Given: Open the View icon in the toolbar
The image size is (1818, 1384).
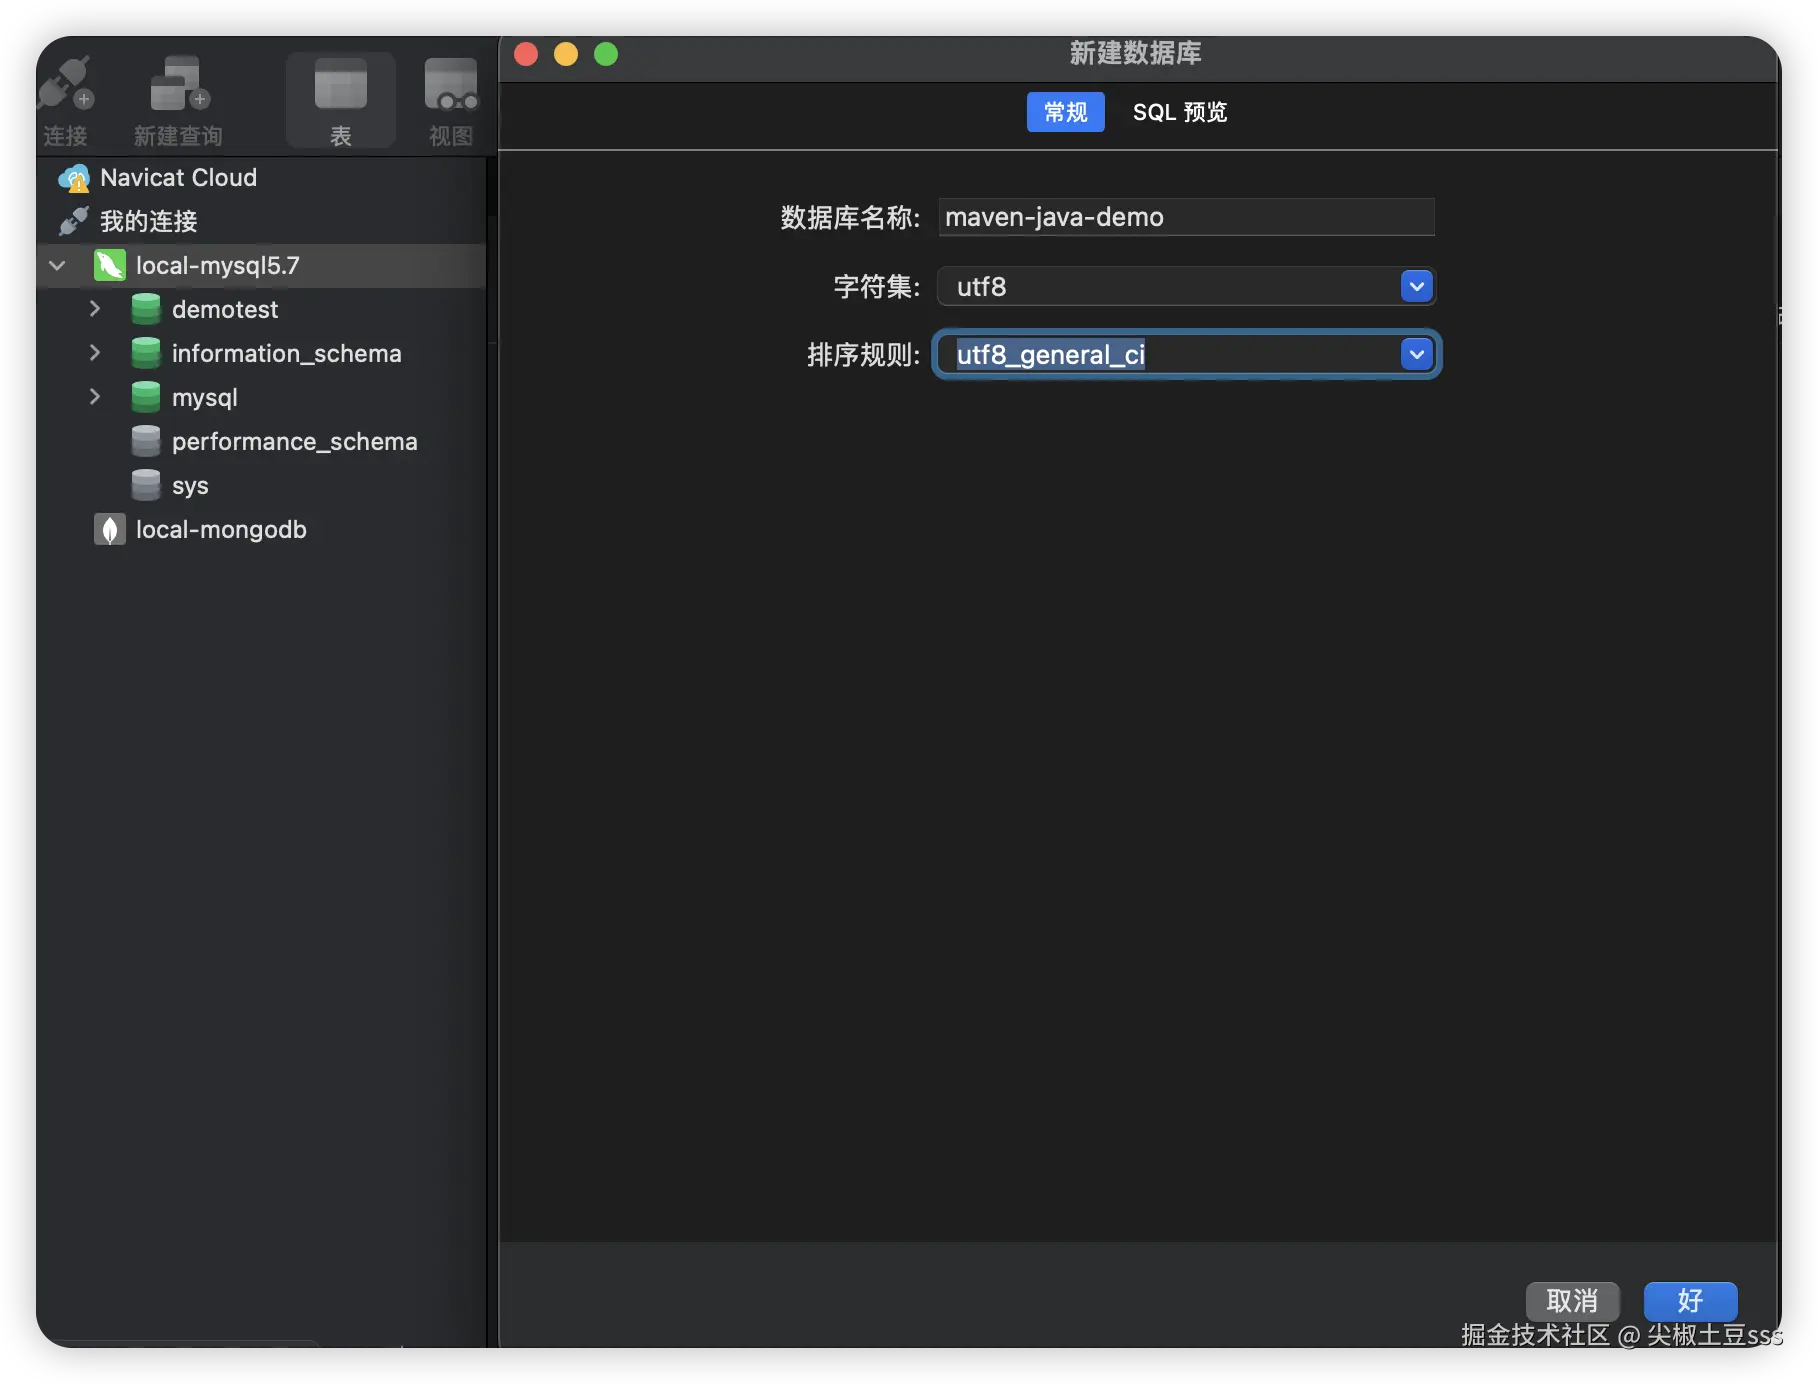Looking at the screenshot, I should [x=451, y=84].
